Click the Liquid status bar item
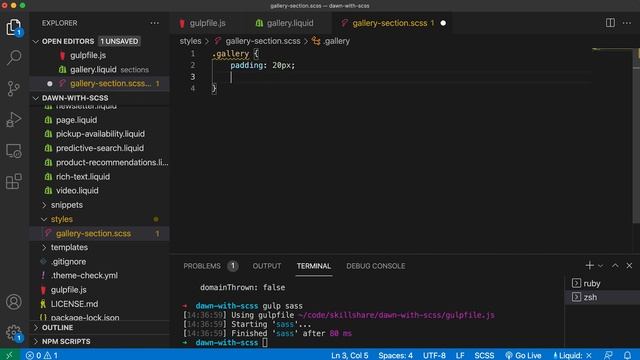This screenshot has width=640, height=360. (572, 356)
